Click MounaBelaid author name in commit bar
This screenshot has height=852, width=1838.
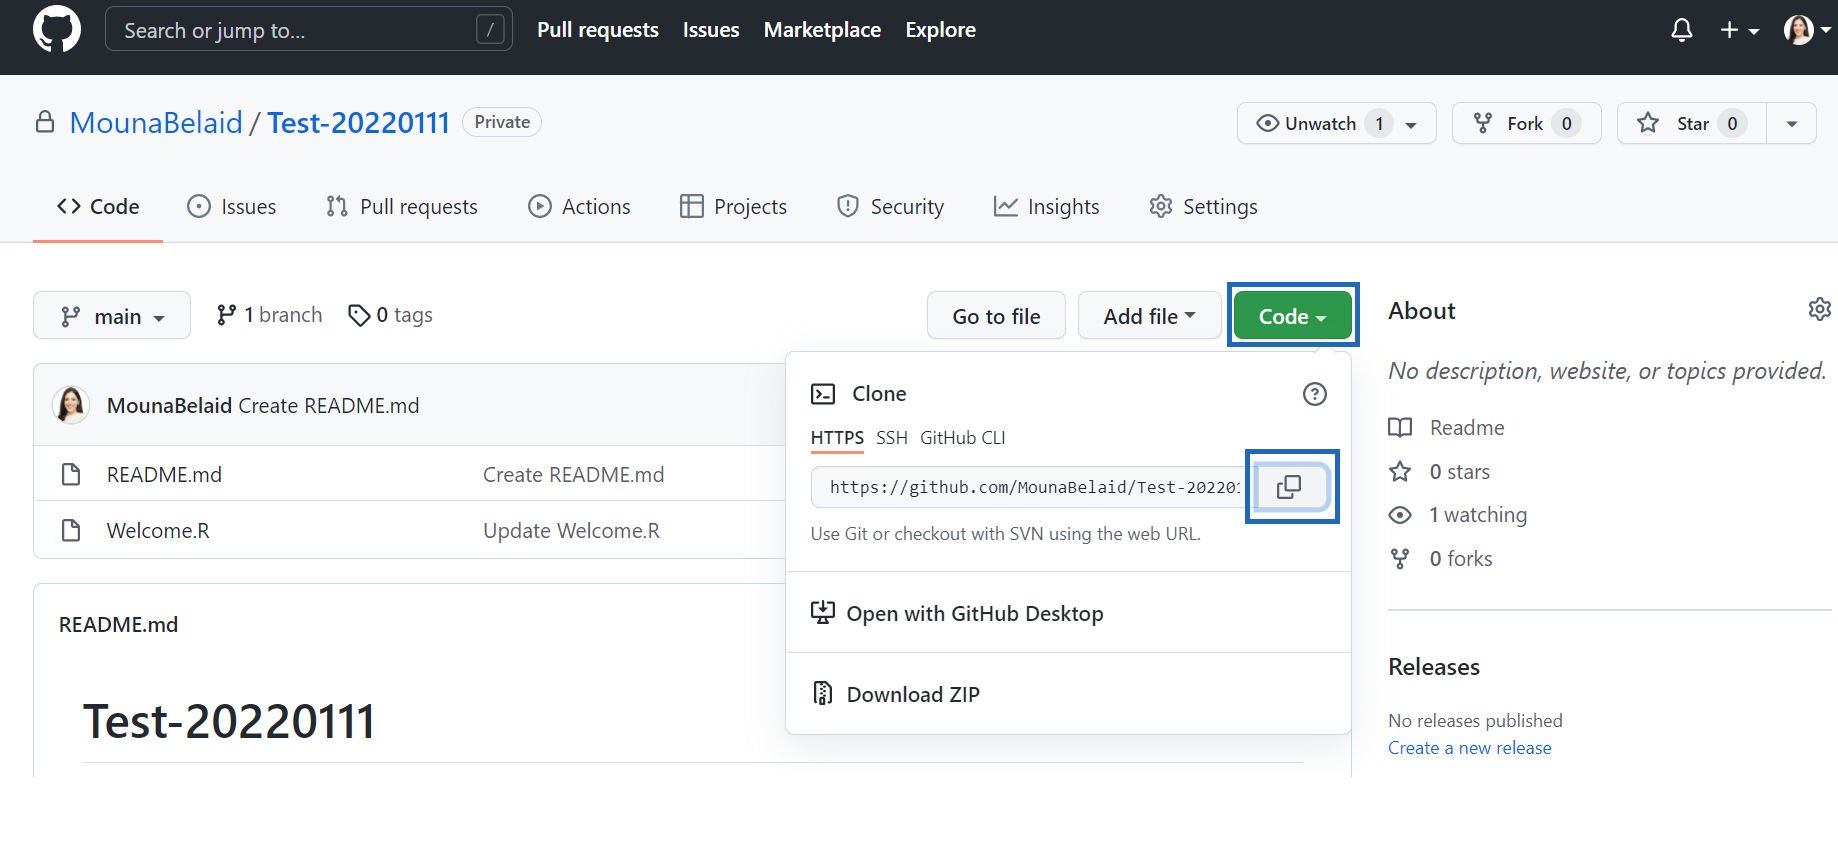coord(169,405)
